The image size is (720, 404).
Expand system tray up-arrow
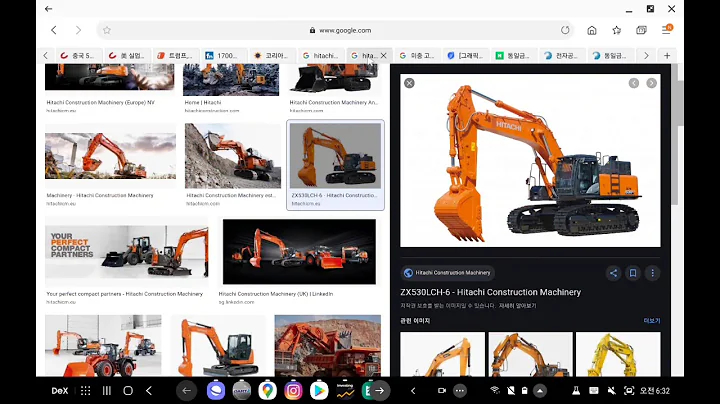pyautogui.click(x=540, y=391)
